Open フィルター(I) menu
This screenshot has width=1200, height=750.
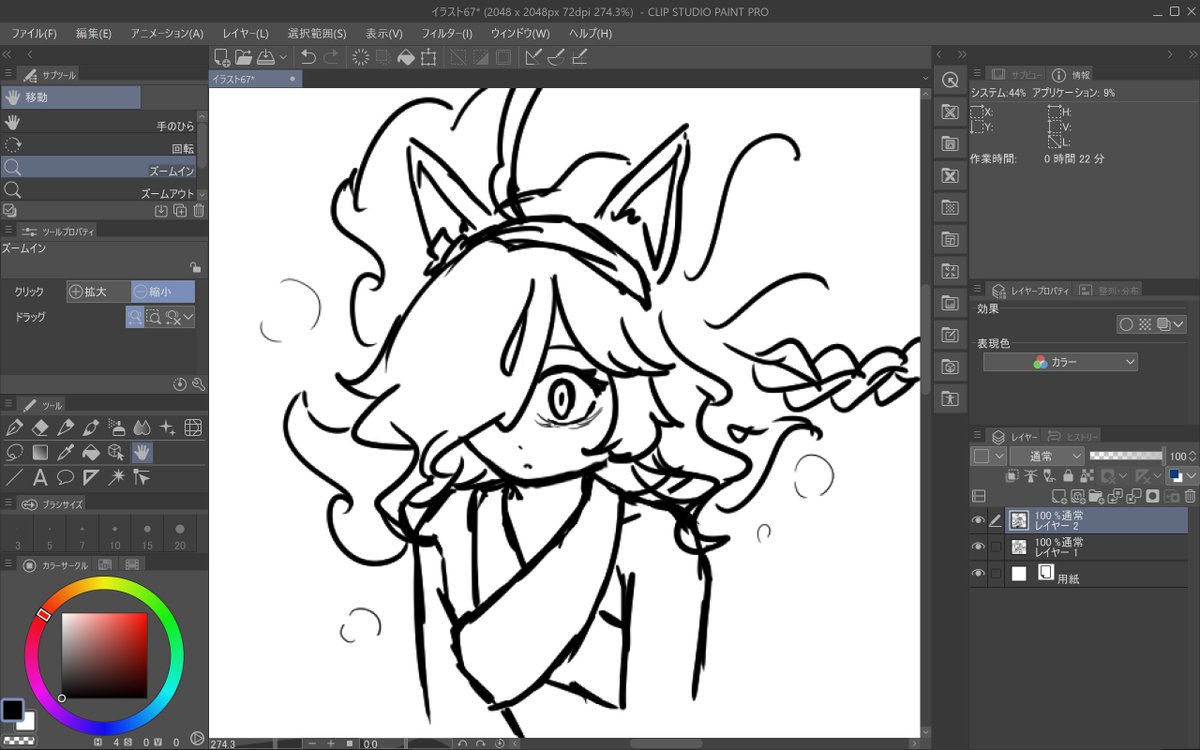pyautogui.click(x=447, y=33)
